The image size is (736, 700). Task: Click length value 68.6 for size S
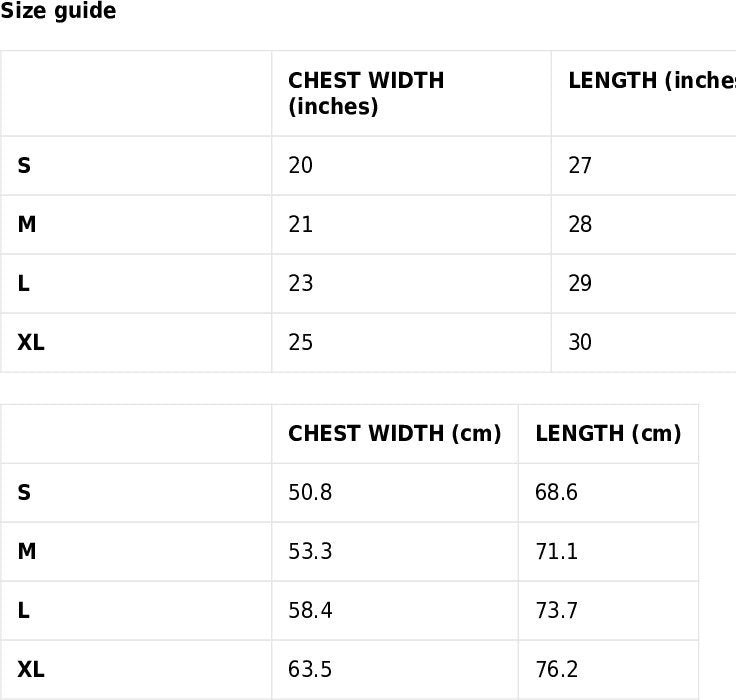point(557,493)
